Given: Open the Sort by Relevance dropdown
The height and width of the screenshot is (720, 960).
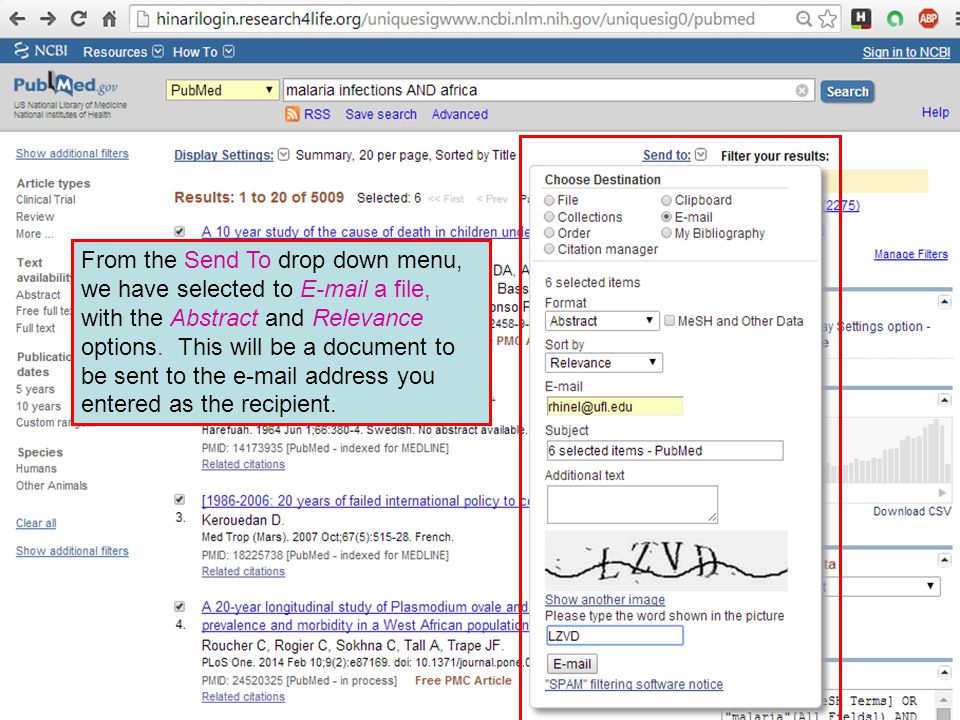Looking at the screenshot, I should pos(604,362).
